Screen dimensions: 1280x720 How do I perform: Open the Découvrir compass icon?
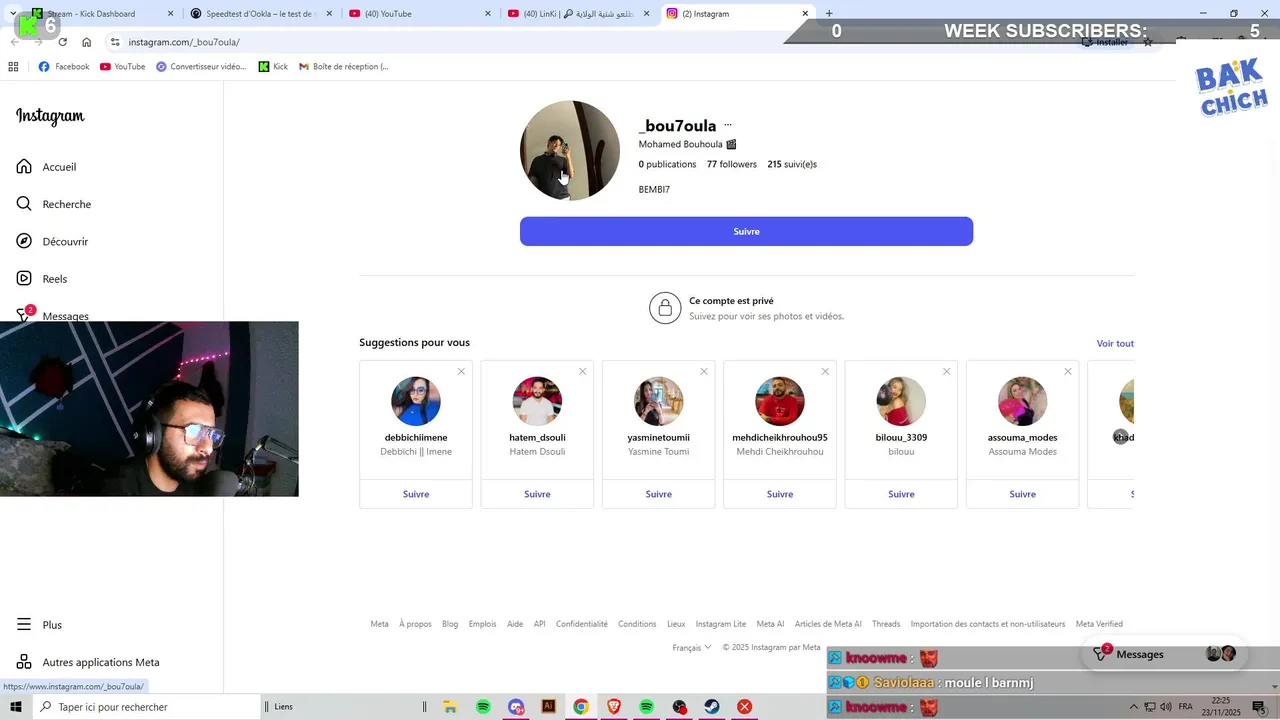click(24, 241)
